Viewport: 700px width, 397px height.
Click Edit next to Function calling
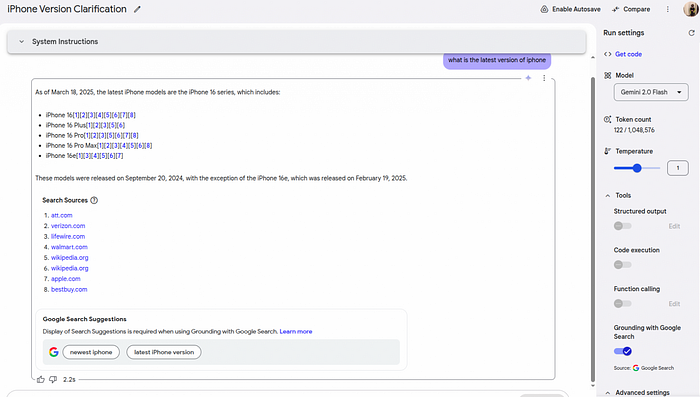point(674,304)
